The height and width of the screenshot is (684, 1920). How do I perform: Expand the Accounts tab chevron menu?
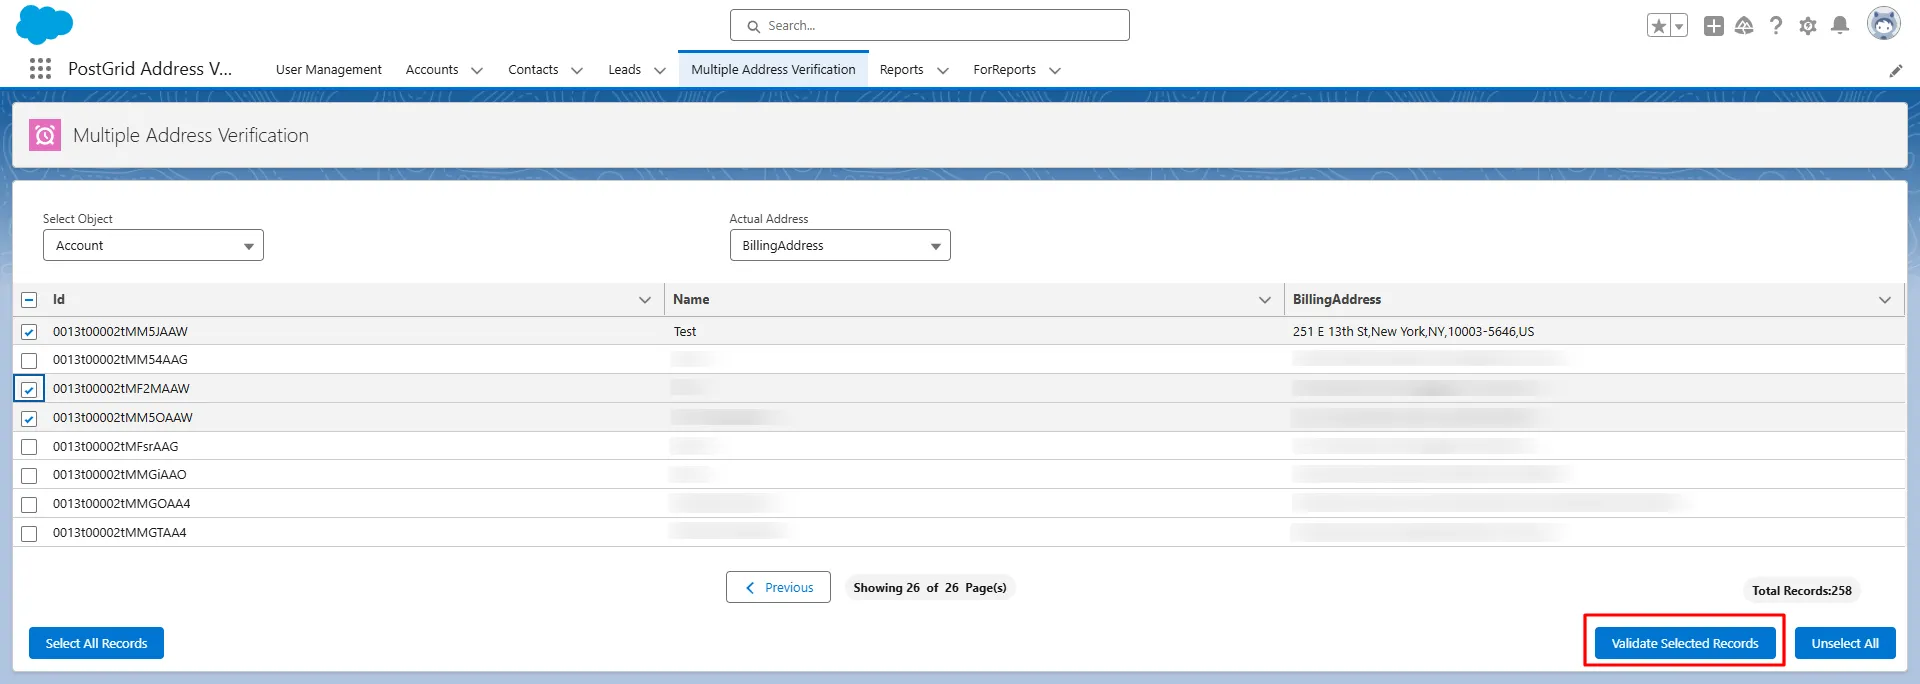click(x=477, y=70)
